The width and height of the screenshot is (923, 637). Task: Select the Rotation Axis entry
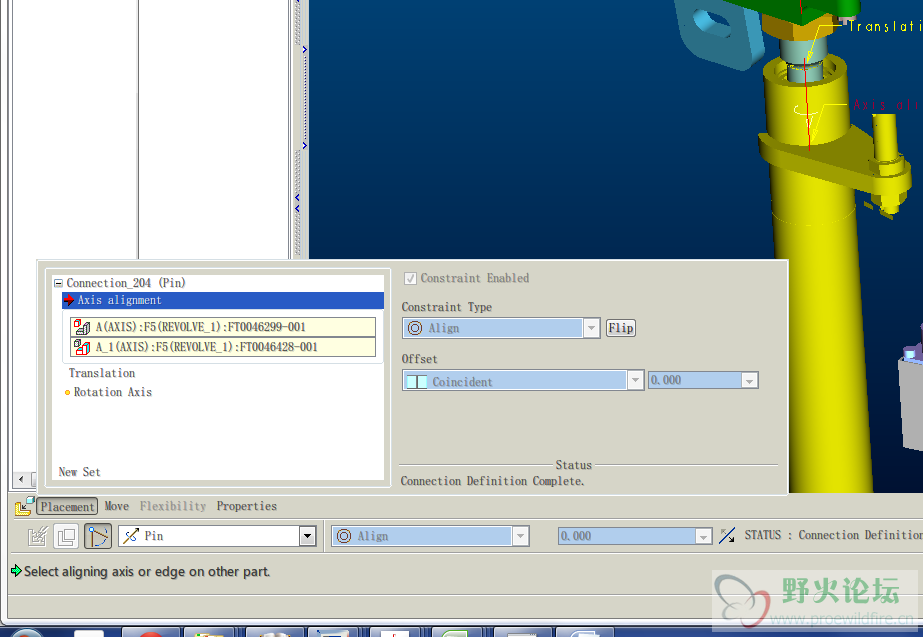click(112, 392)
